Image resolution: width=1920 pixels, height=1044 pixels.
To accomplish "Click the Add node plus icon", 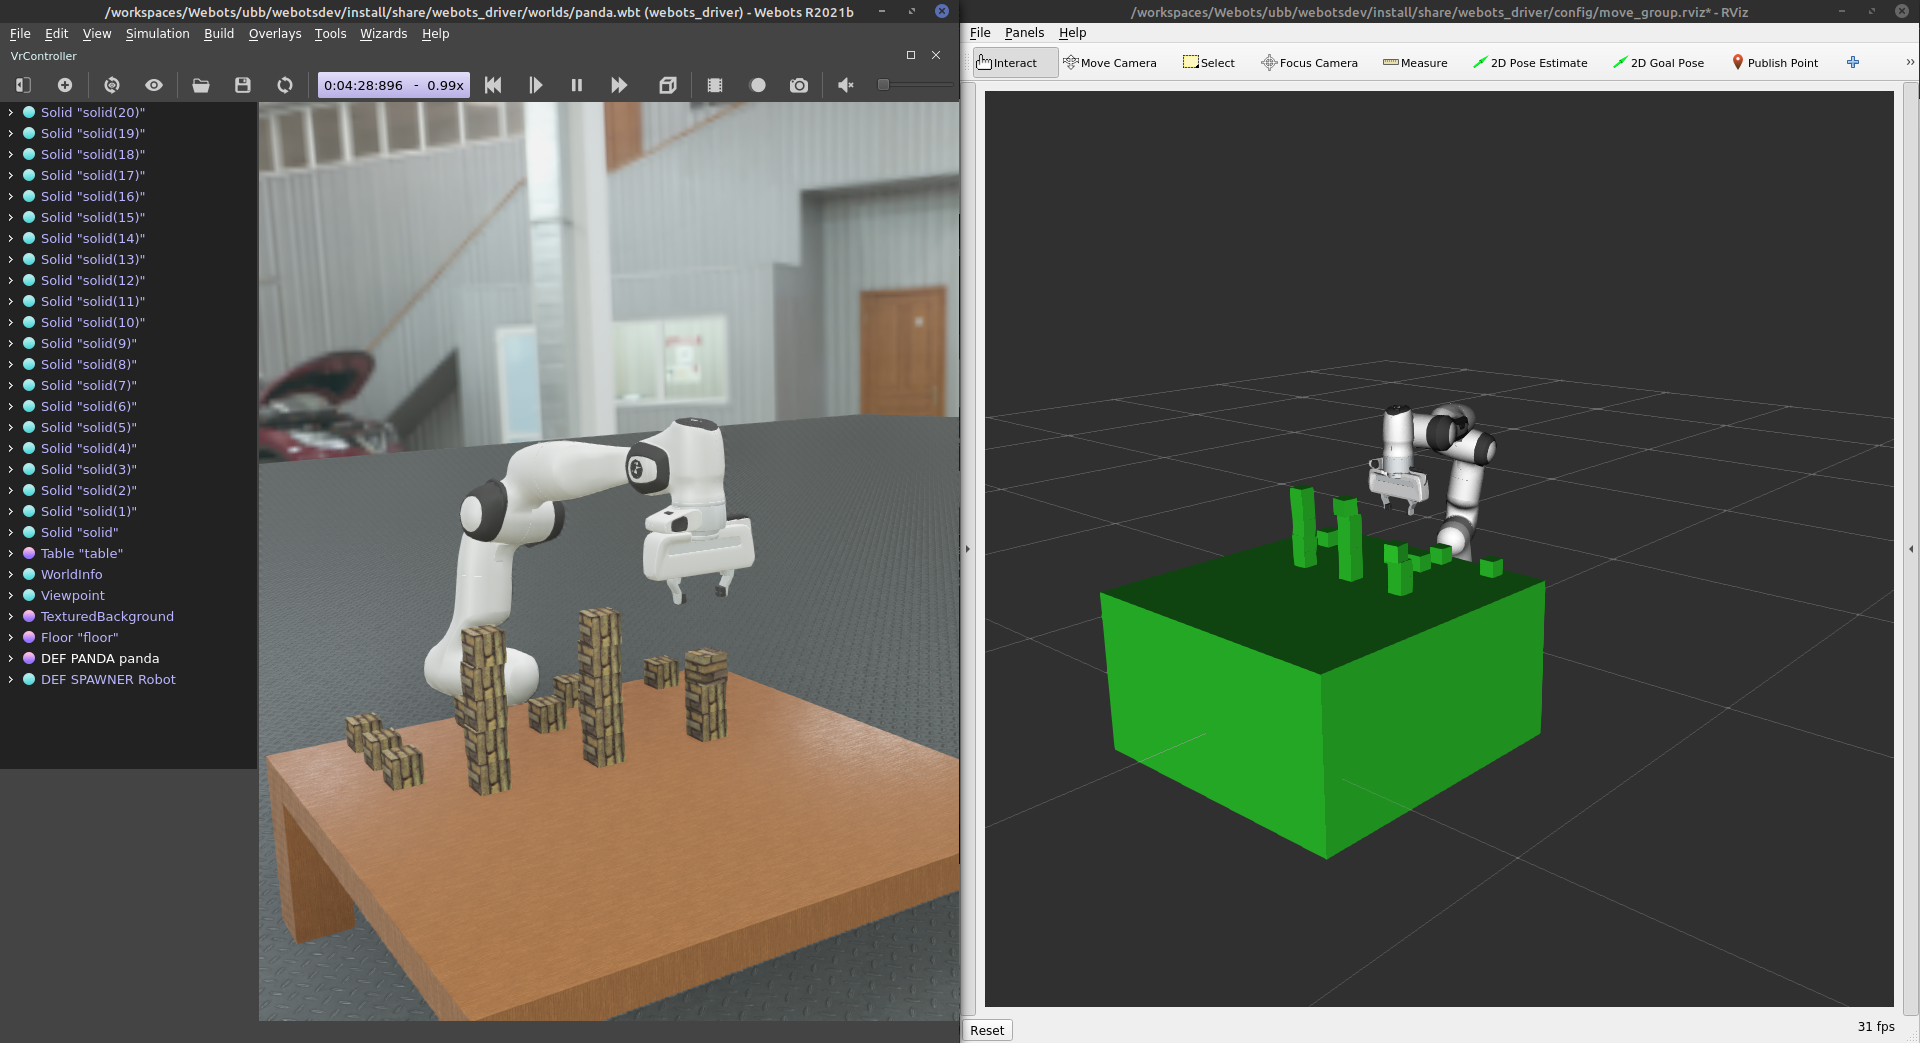I will tap(65, 86).
